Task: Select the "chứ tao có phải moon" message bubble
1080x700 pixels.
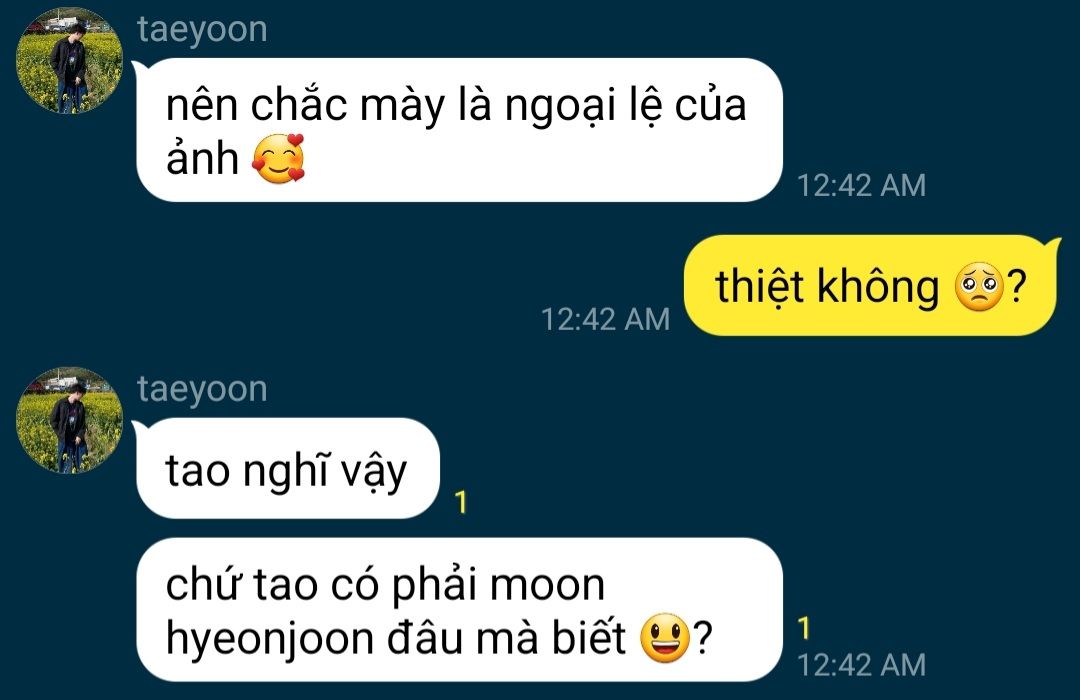Action: [x=459, y=610]
